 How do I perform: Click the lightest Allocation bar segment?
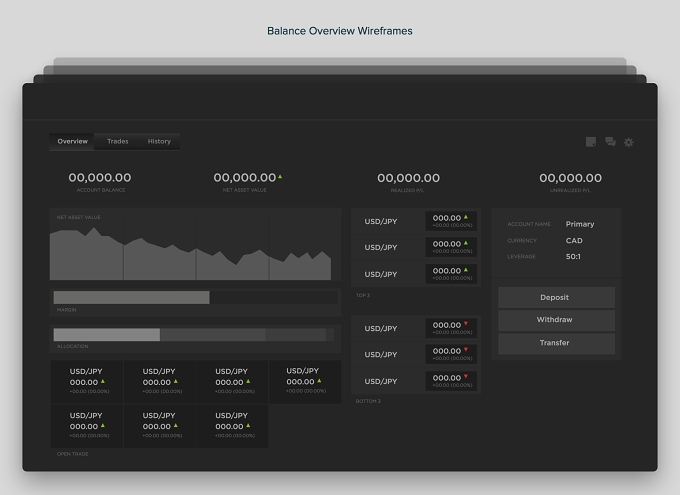point(107,334)
